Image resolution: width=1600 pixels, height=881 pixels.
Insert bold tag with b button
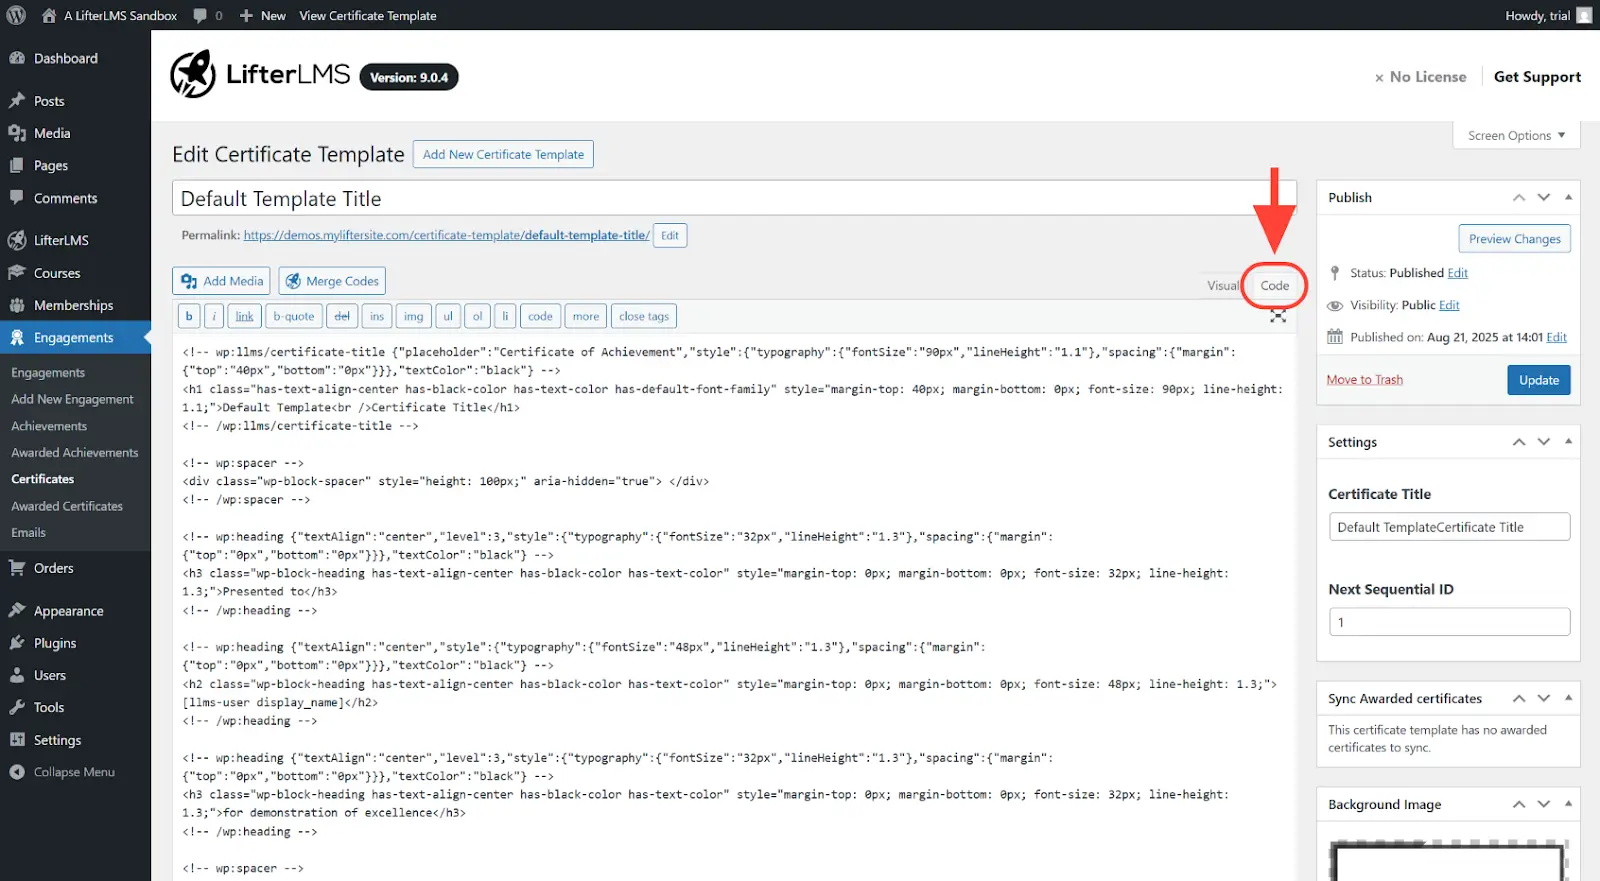pos(189,316)
